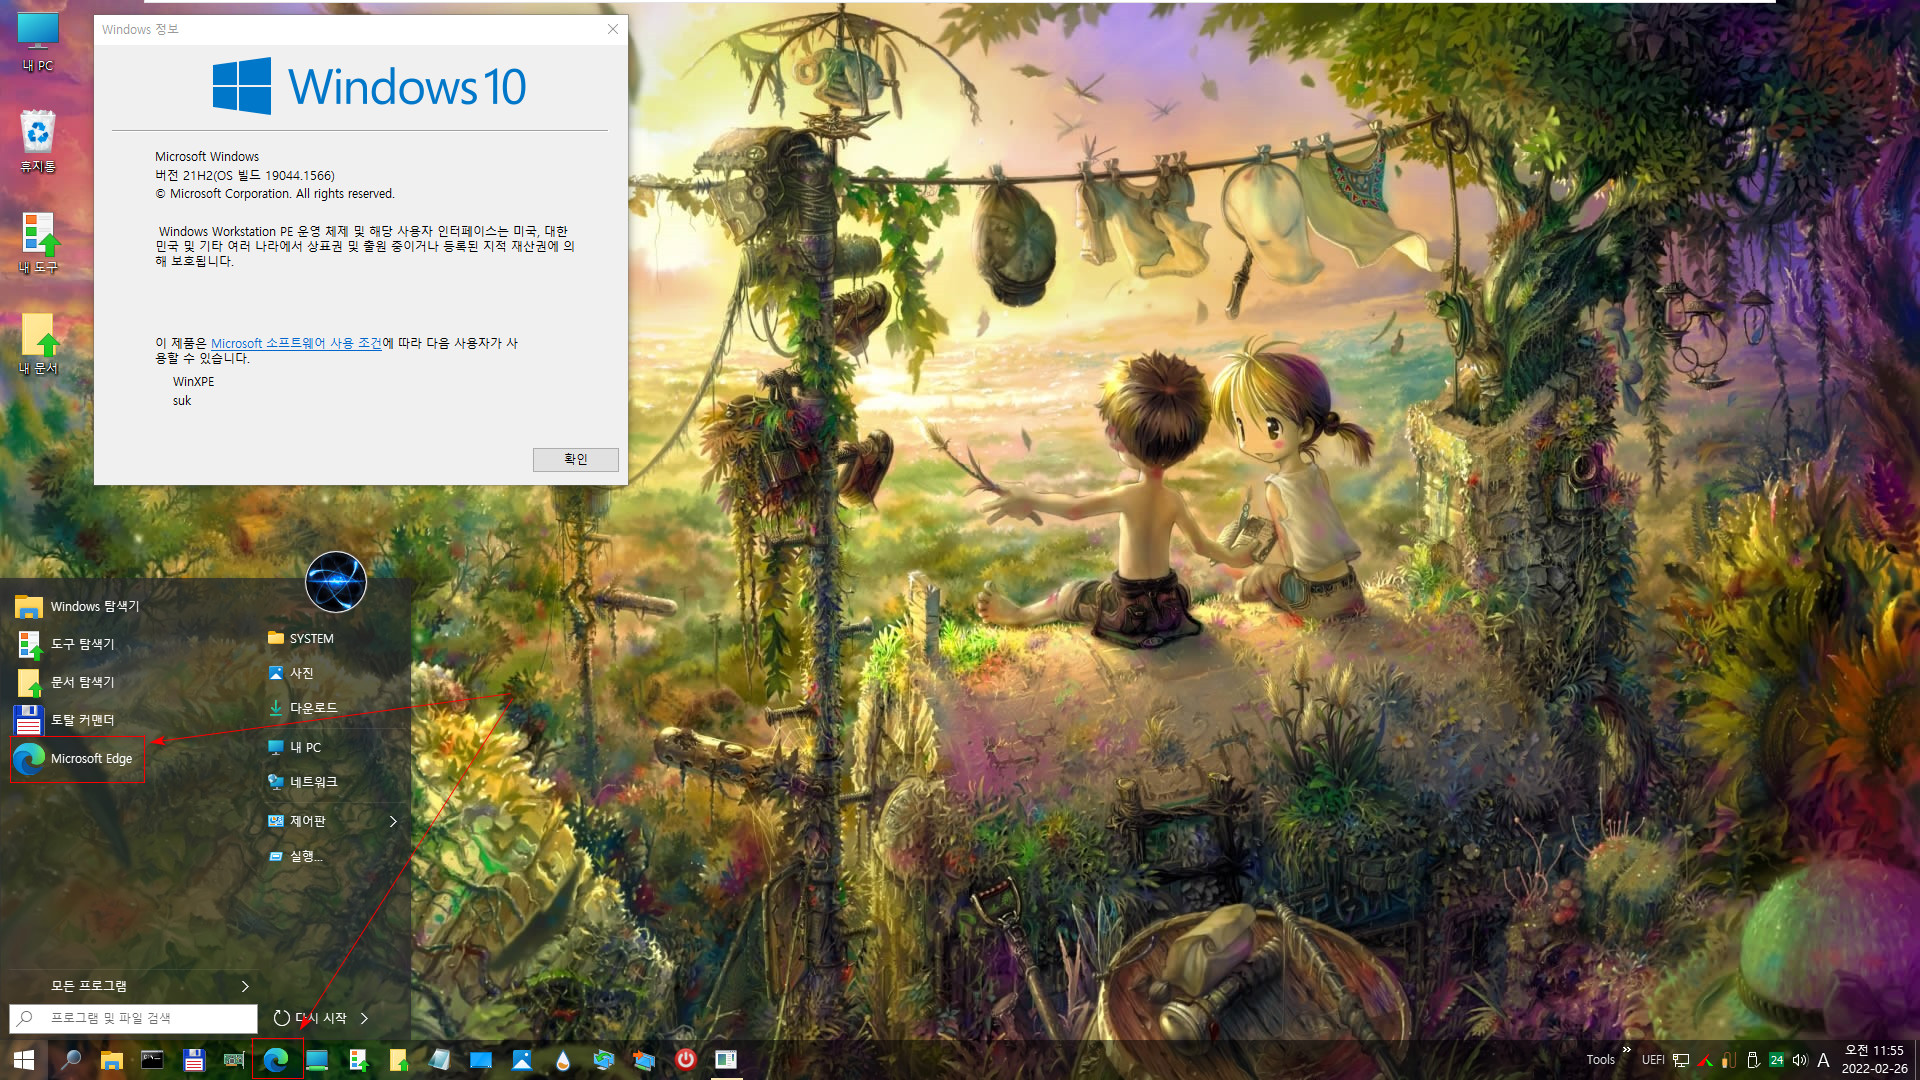1920x1080 pixels.
Task: Click the UEFI label in the tray
Action: tap(1653, 1060)
